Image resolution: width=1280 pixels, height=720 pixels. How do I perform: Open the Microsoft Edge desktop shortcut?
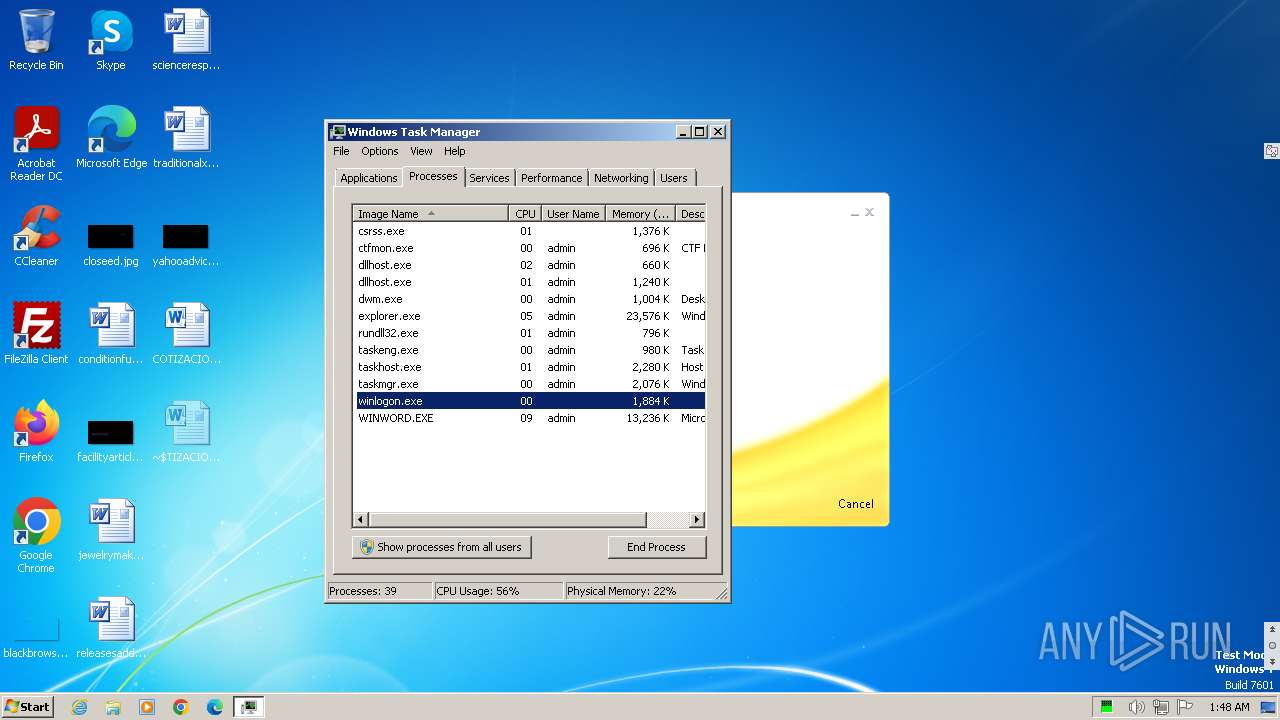pyautogui.click(x=111, y=137)
